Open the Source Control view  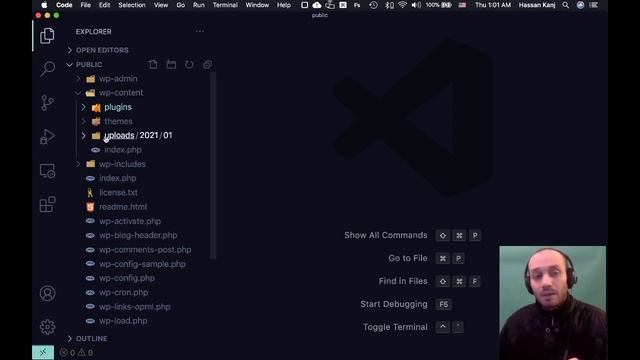click(x=47, y=102)
